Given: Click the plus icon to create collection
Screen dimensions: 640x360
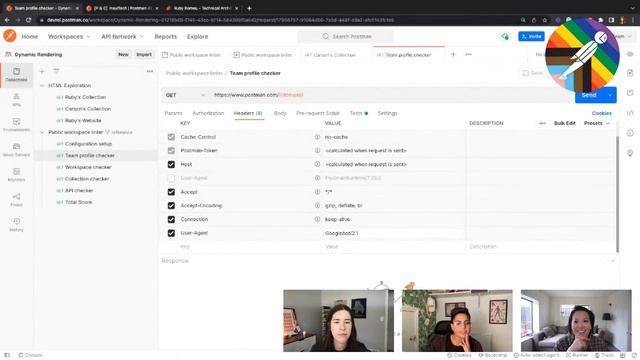Looking at the screenshot, I should click(x=42, y=71).
